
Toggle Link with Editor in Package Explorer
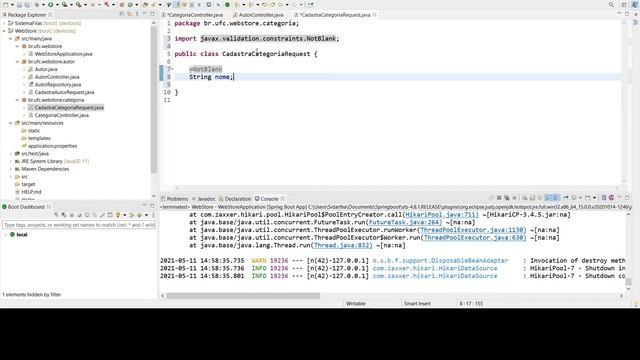[x=129, y=14]
